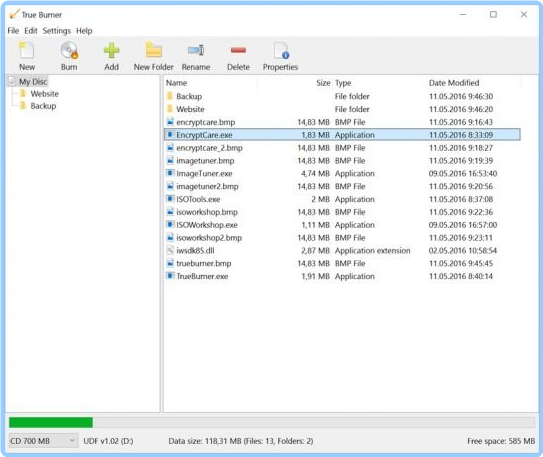Image resolution: width=543 pixels, height=457 pixels.
Task: Click the date '02.05.2016 10:58:54'
Action: 463,250
